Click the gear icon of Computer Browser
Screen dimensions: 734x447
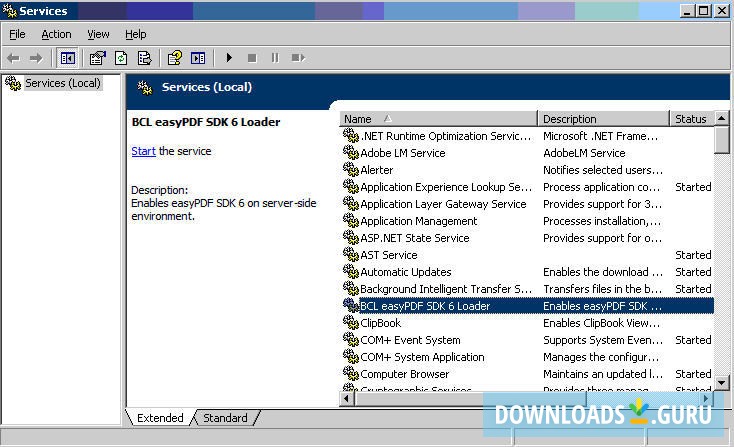tap(351, 374)
